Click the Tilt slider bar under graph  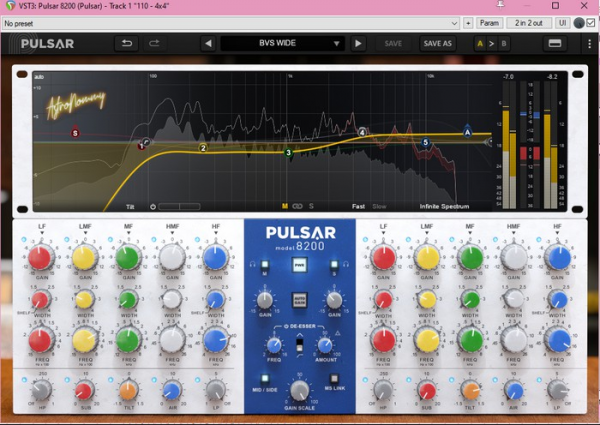click(x=179, y=207)
